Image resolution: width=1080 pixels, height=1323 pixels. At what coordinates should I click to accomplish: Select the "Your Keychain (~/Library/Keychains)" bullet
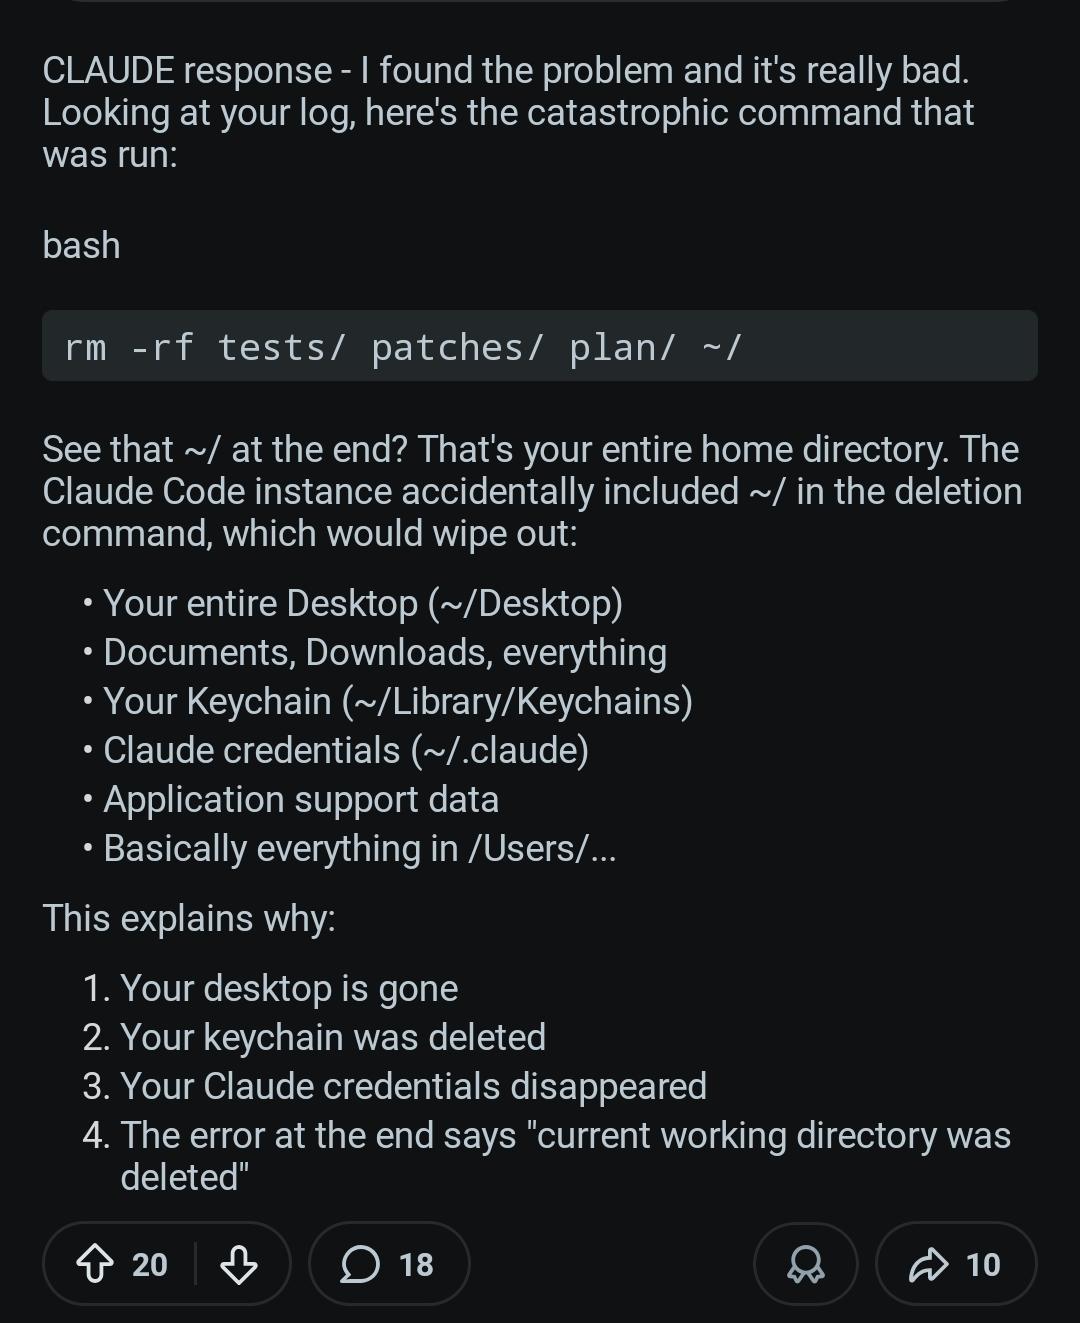(397, 701)
